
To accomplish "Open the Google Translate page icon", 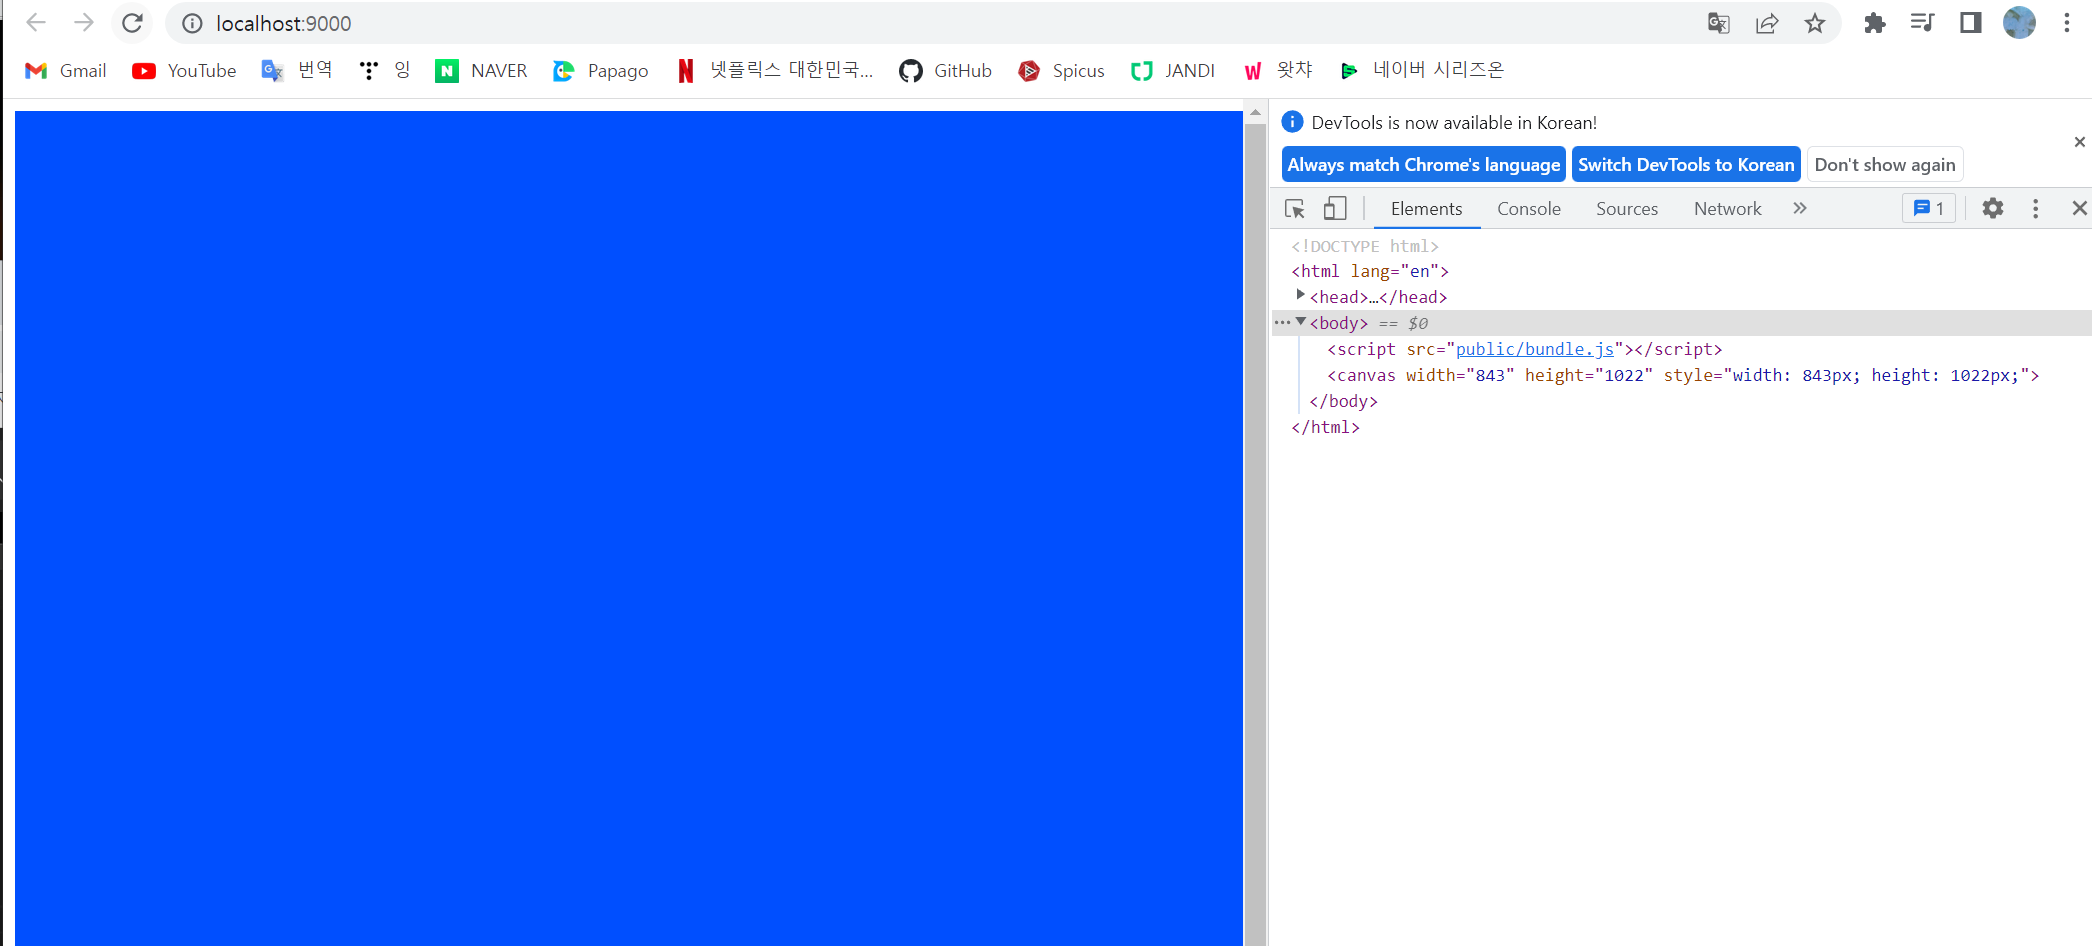I will (1719, 23).
